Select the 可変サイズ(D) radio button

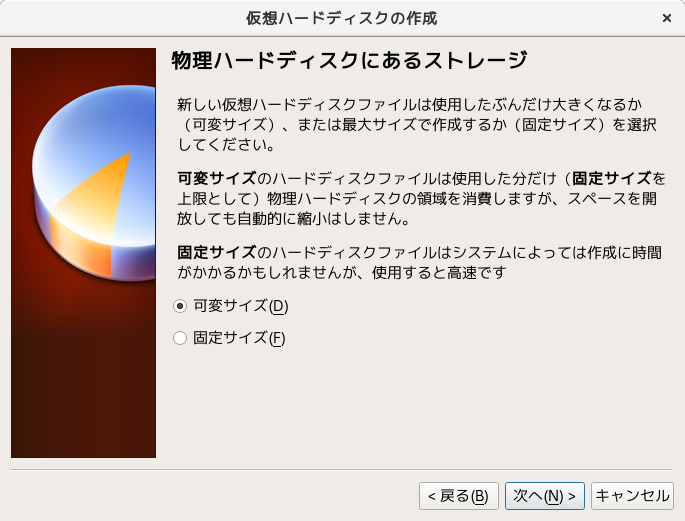tap(180, 306)
